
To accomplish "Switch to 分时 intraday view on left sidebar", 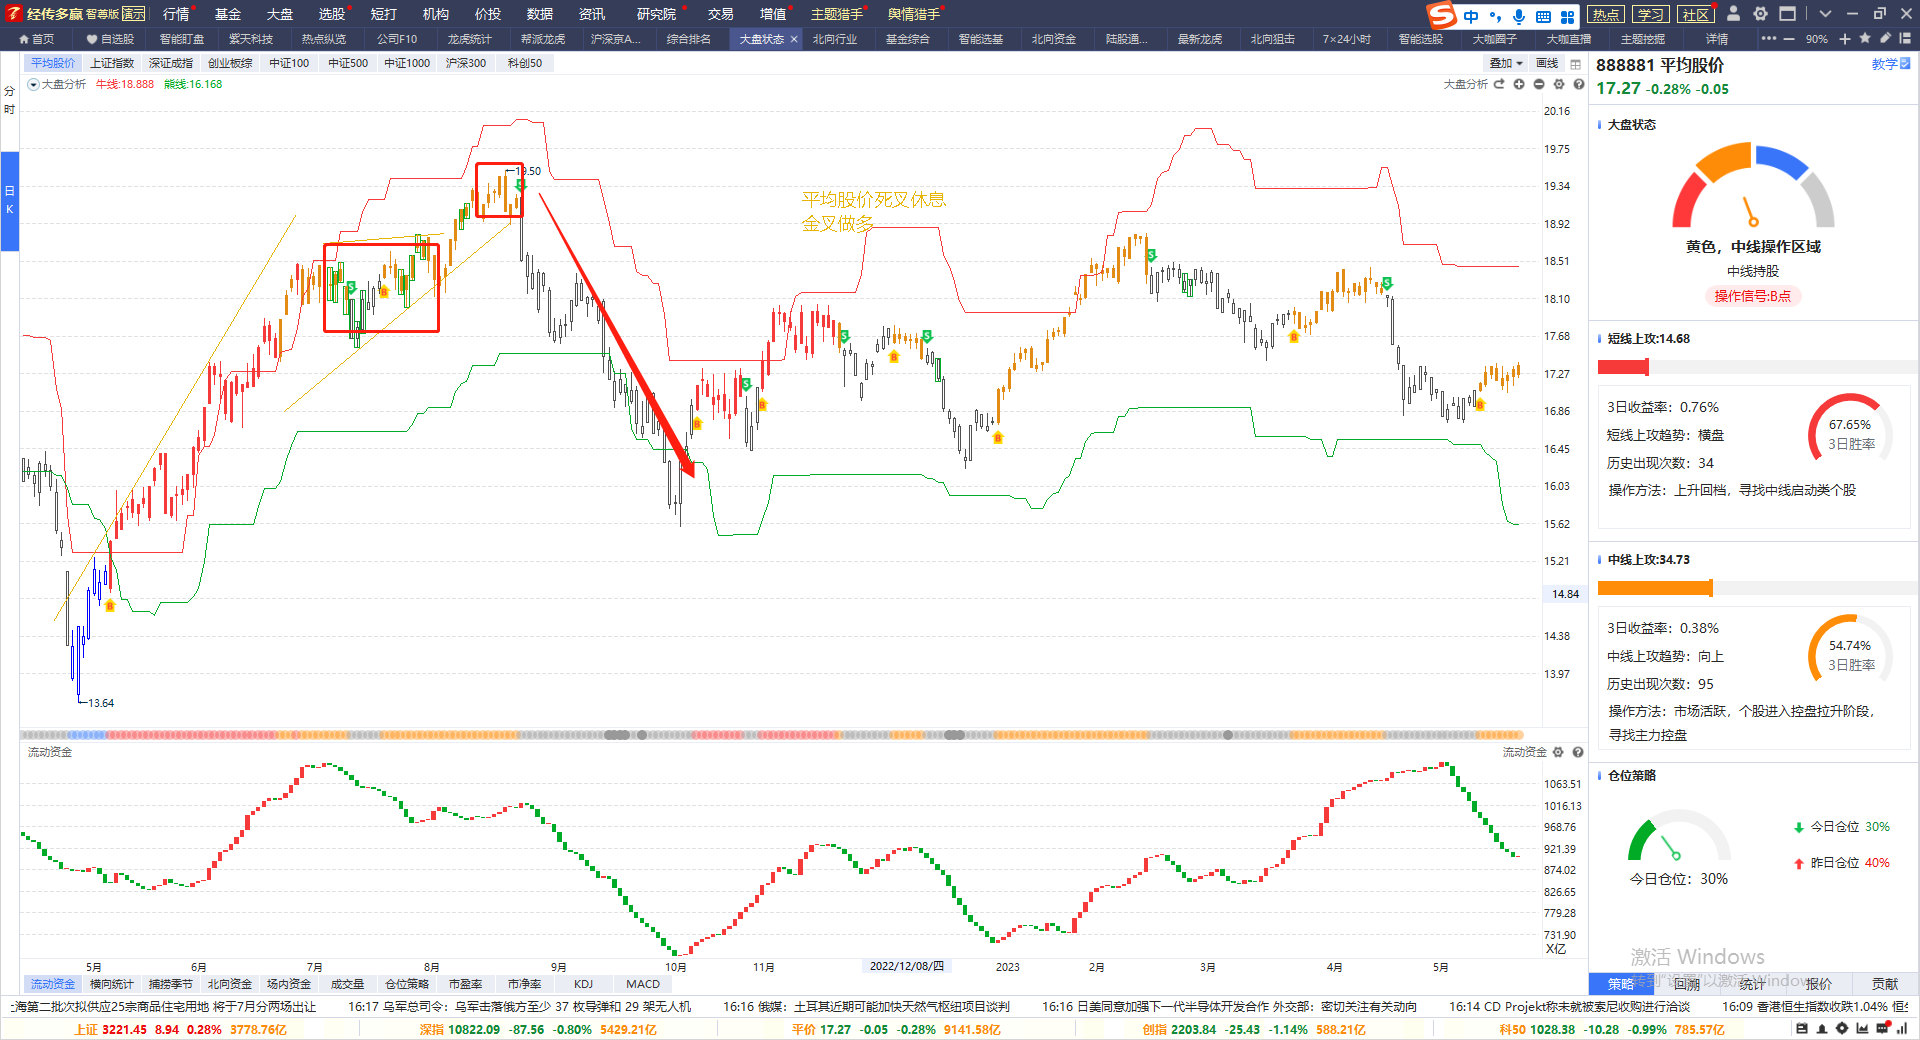I will point(9,100).
